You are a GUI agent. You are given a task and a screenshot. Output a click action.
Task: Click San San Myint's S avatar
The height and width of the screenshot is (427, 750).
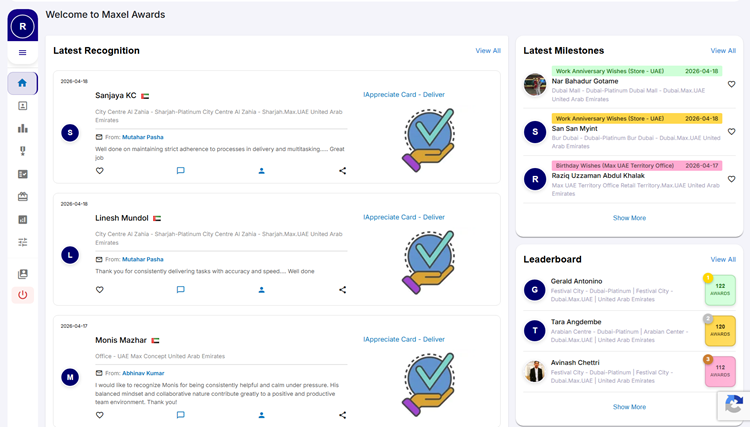(535, 132)
